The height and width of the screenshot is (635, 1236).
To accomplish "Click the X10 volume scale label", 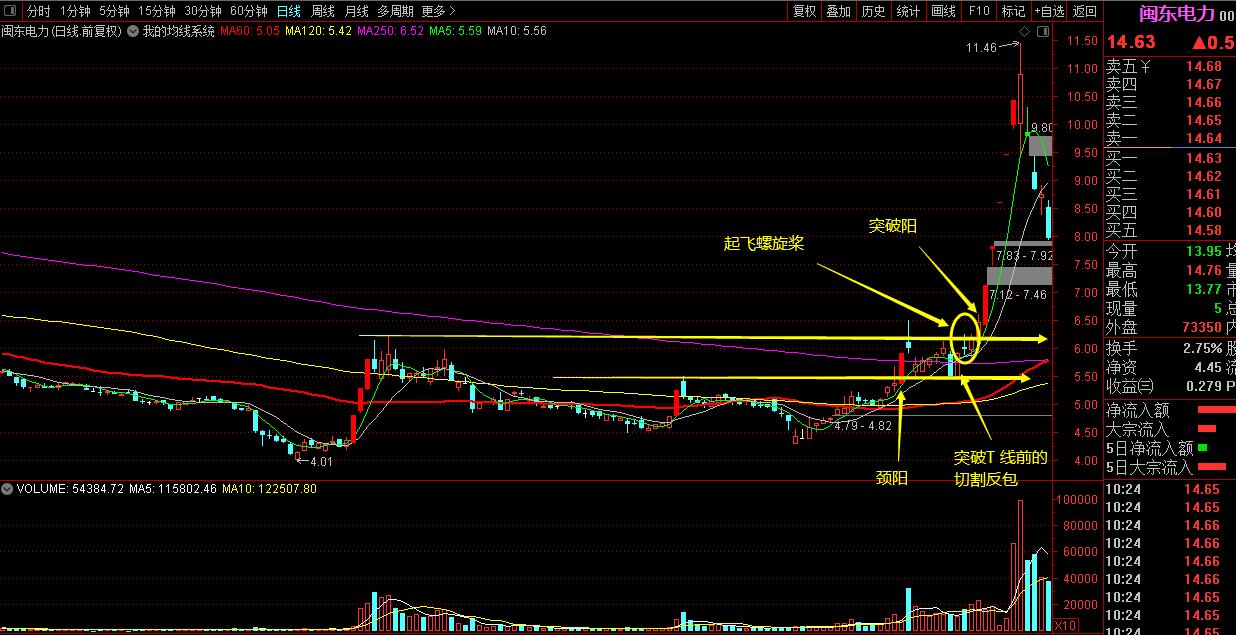I will coord(1067,626).
